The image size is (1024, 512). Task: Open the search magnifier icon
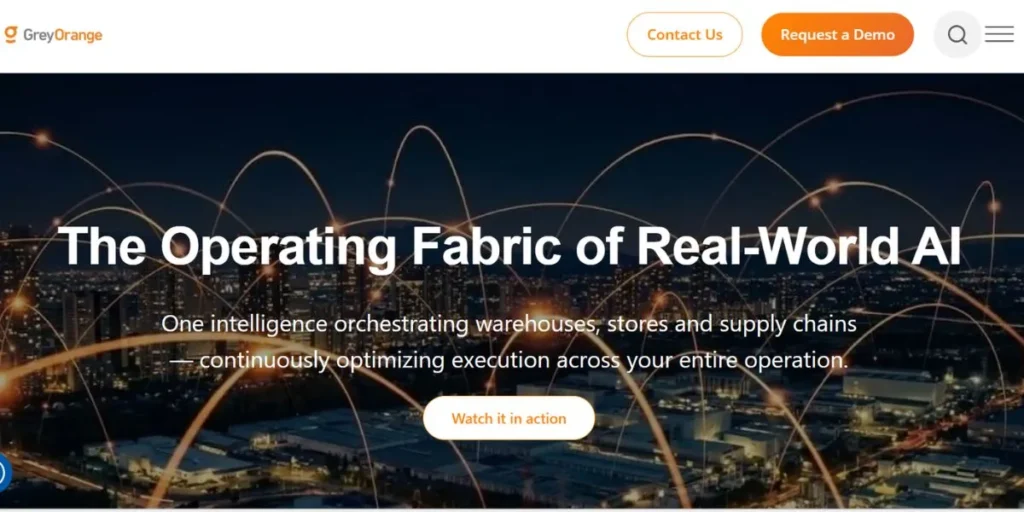point(957,35)
